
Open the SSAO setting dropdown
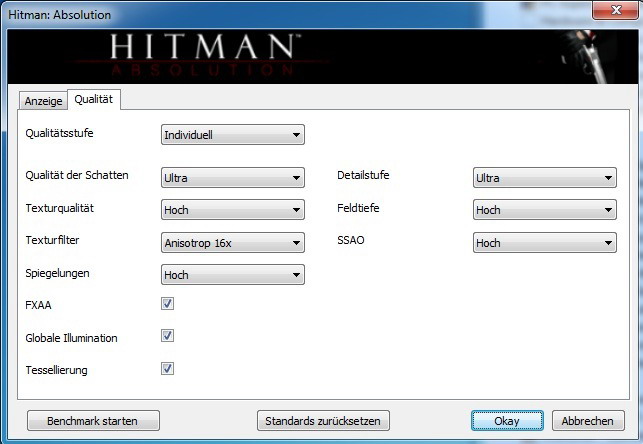click(x=545, y=243)
